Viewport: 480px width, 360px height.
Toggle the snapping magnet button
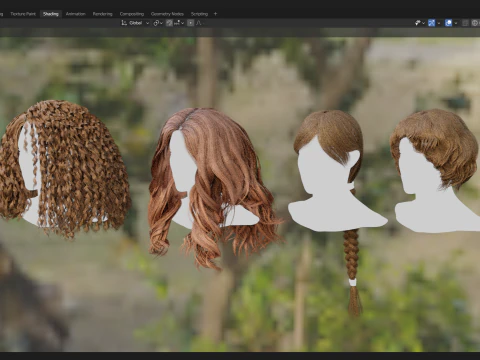[169, 23]
